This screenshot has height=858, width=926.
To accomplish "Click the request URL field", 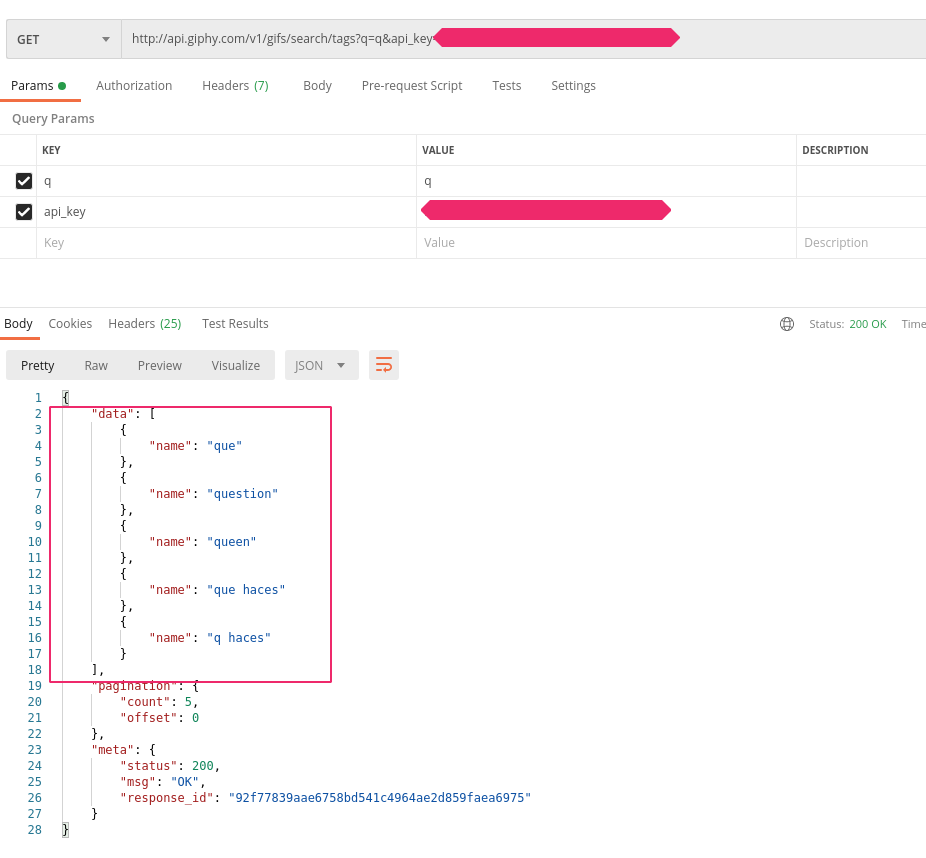I will 523,39.
